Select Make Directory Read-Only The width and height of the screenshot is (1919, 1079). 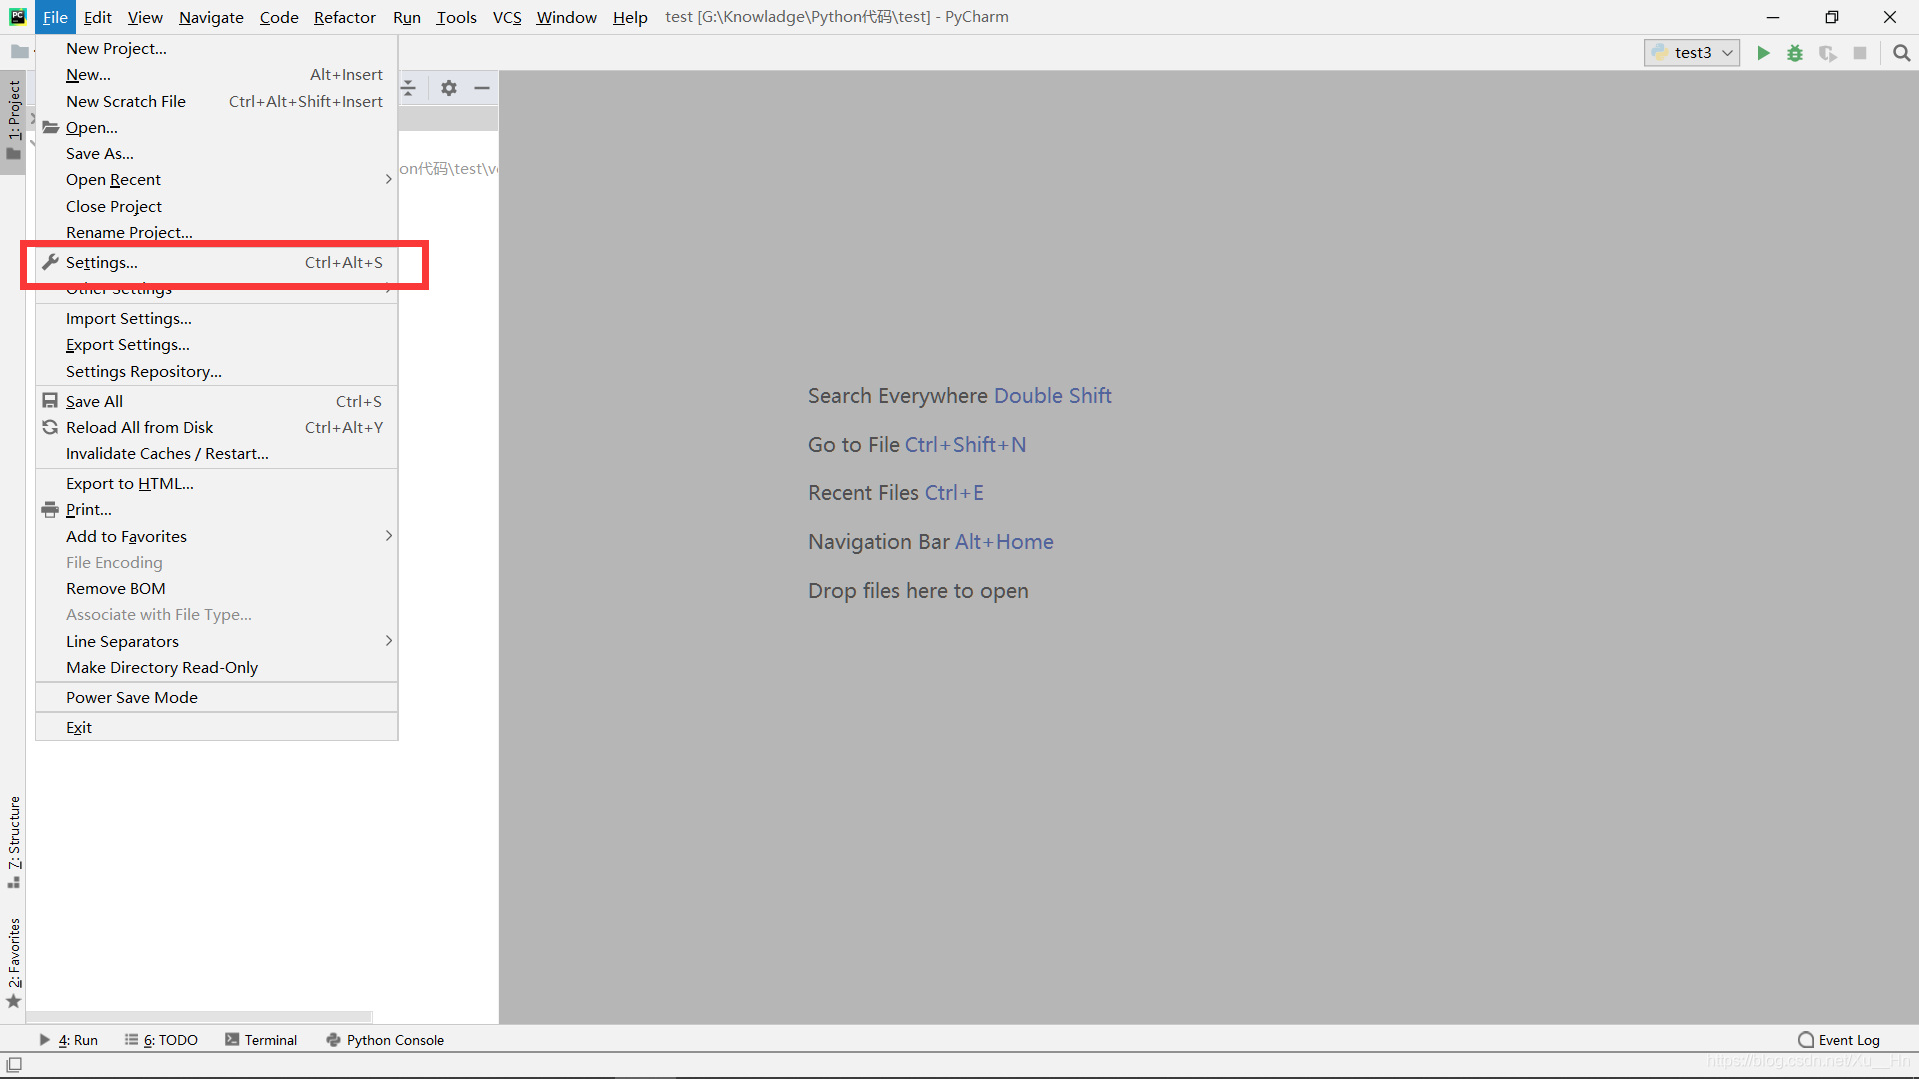tap(216, 668)
